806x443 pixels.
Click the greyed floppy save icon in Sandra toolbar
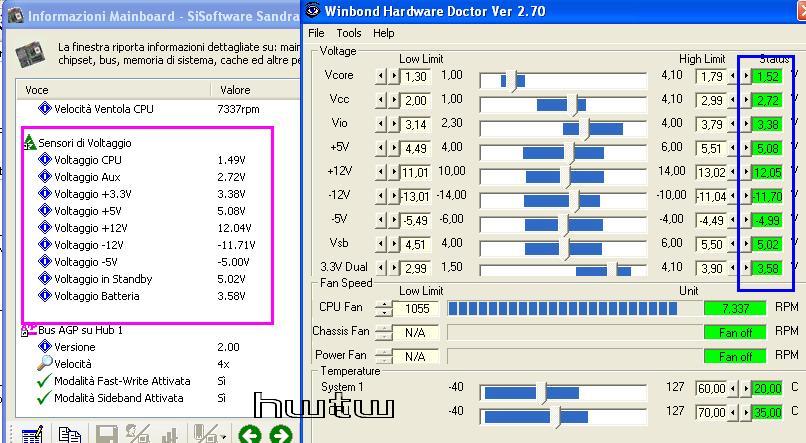(107, 435)
